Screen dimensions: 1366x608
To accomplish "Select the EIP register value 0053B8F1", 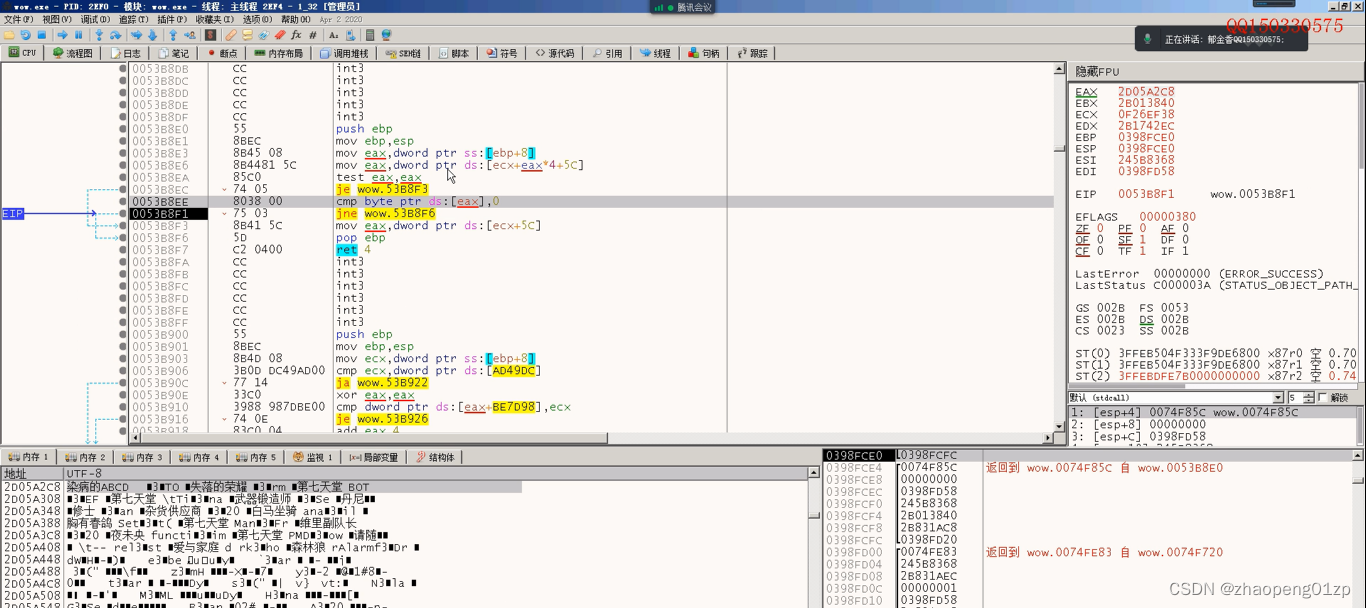I will 1146,194.
